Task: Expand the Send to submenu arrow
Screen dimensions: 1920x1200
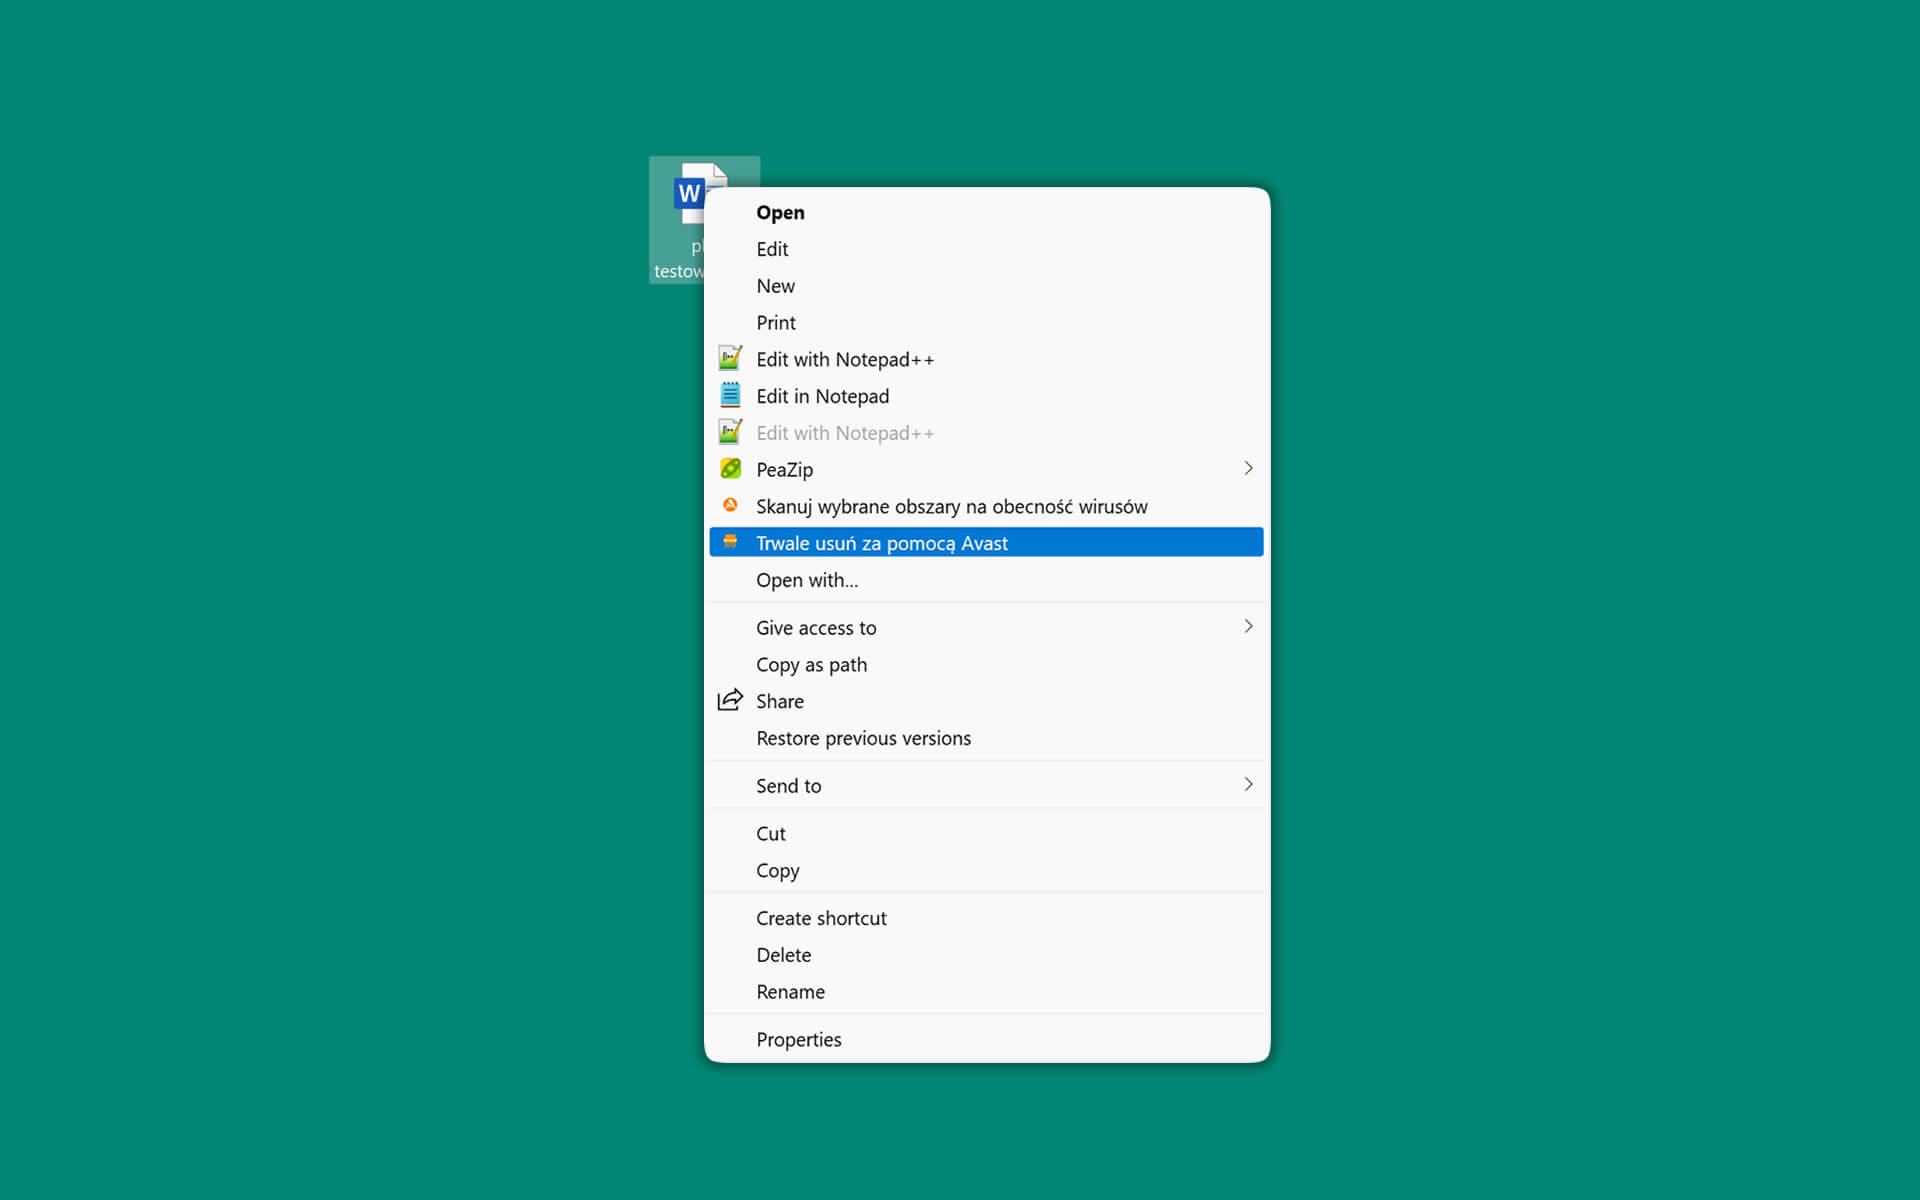Action: click(x=1247, y=785)
